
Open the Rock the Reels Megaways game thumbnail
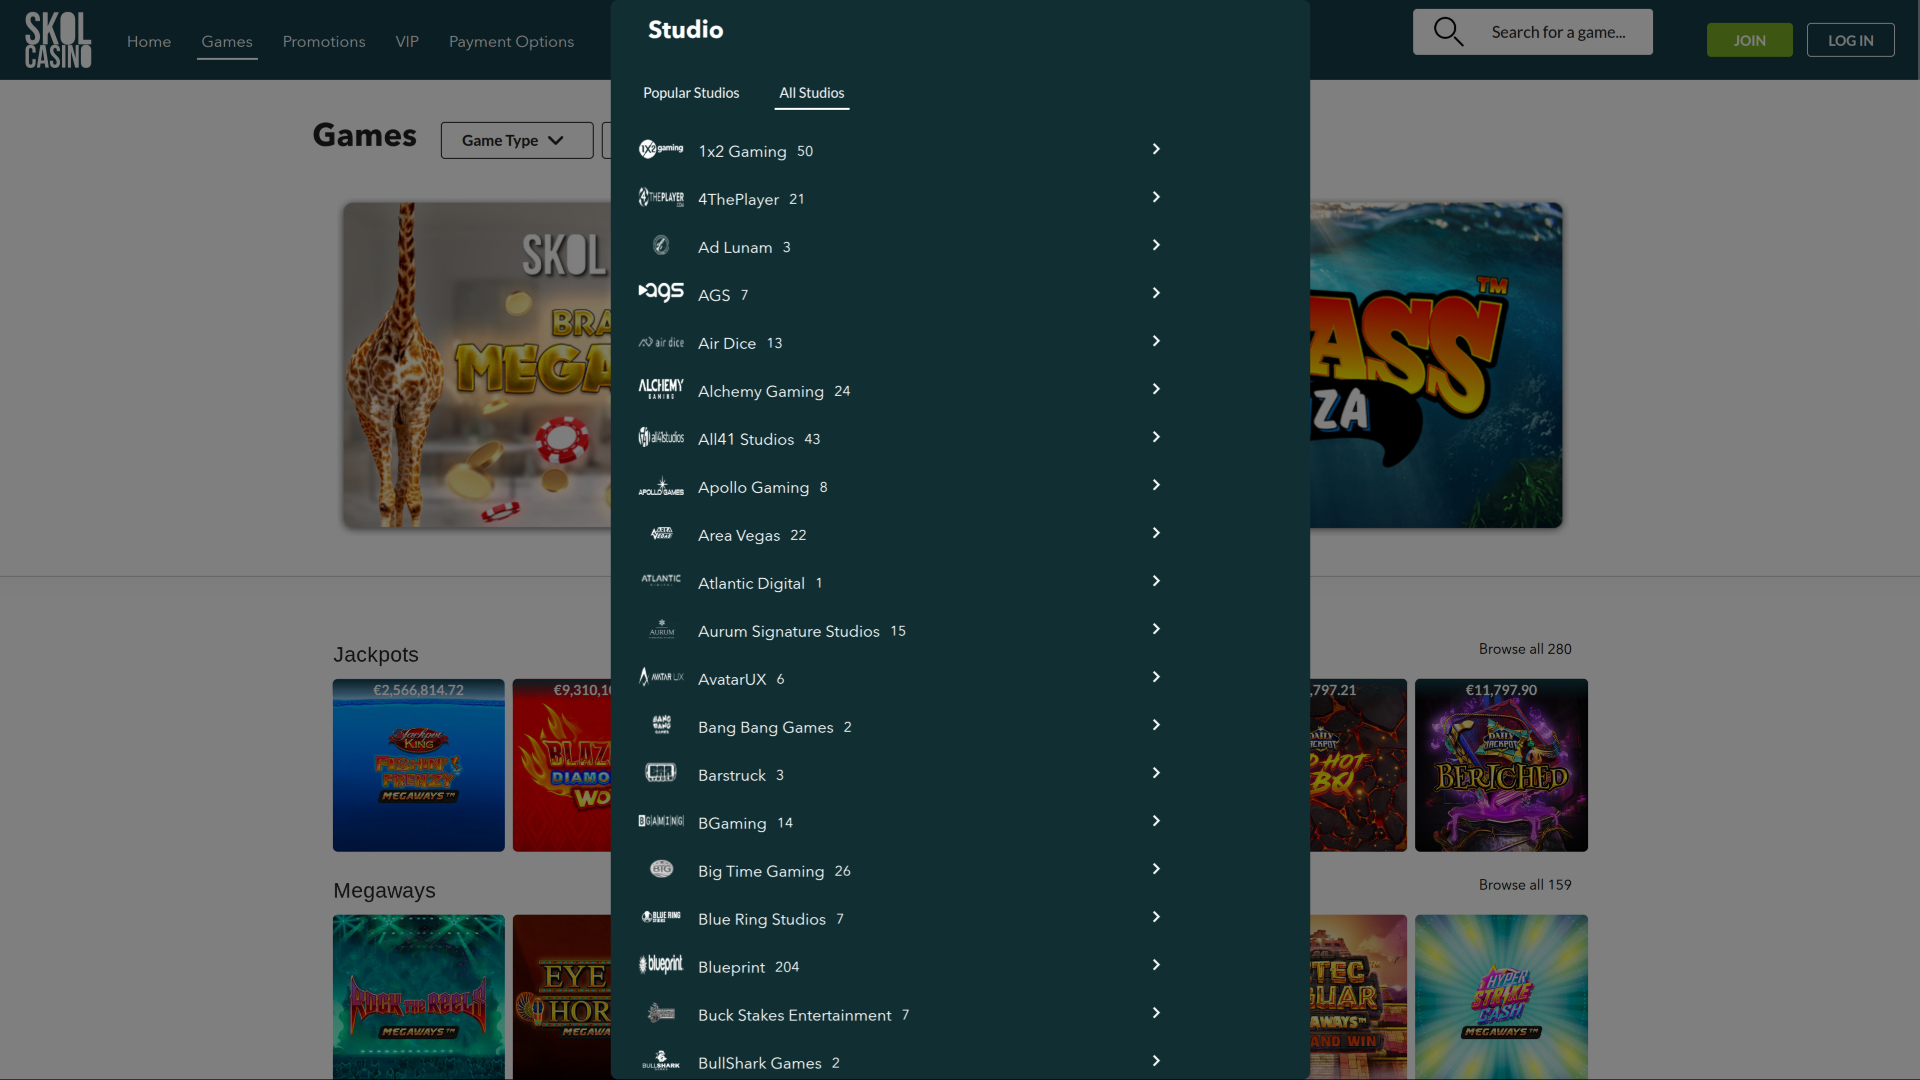pyautogui.click(x=418, y=997)
